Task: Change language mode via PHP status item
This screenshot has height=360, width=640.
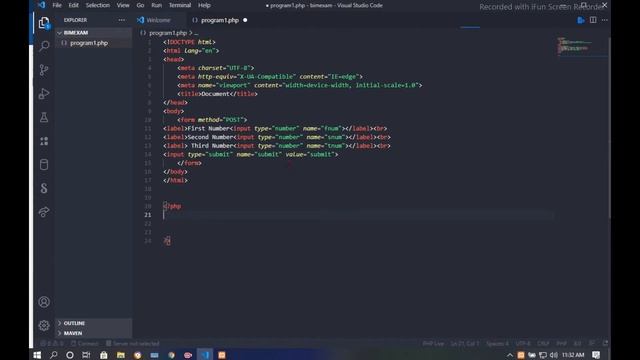Action: (562, 344)
